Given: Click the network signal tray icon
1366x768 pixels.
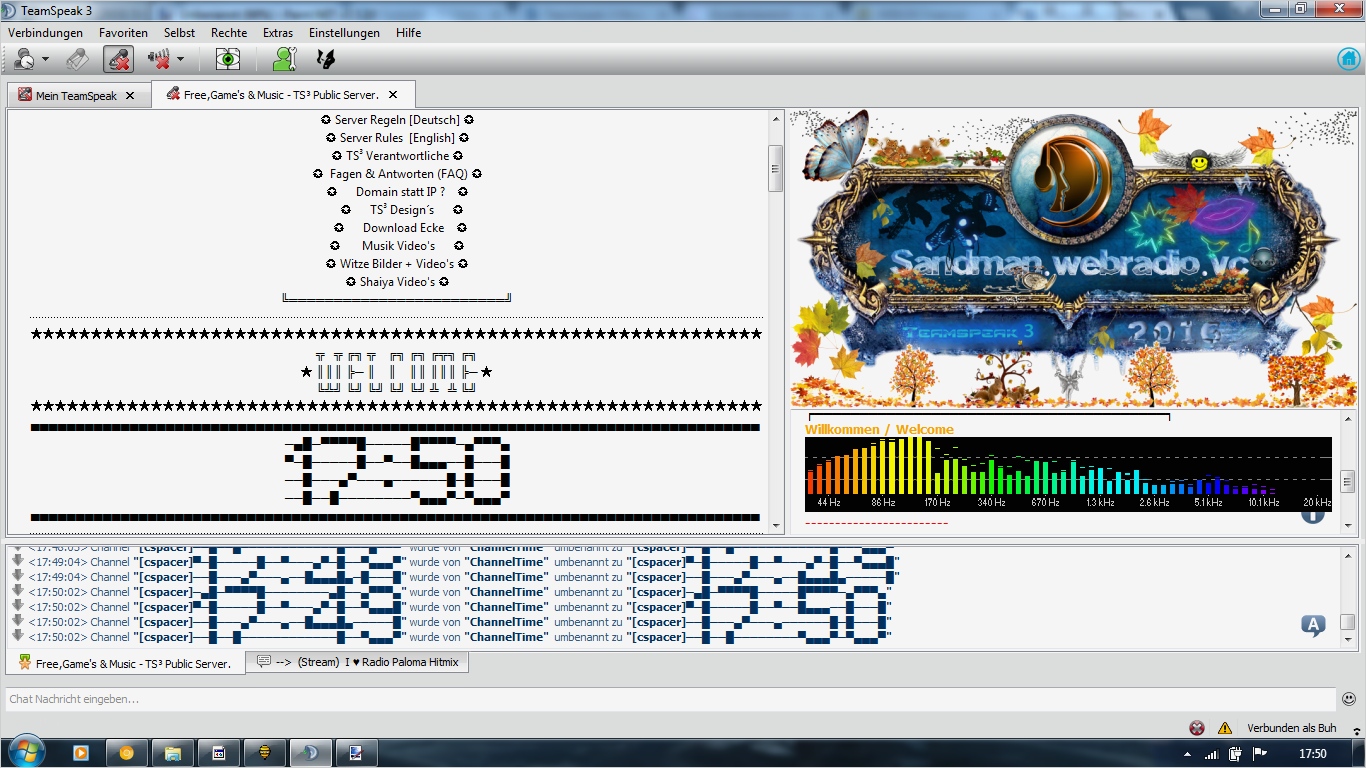Looking at the screenshot, I should 1211,754.
